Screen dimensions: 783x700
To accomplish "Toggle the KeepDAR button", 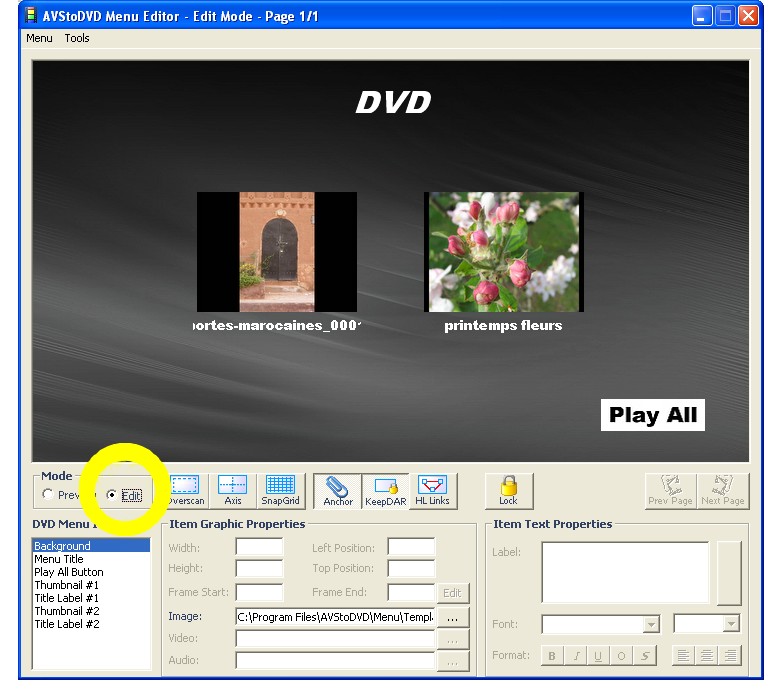I will tap(385, 490).
